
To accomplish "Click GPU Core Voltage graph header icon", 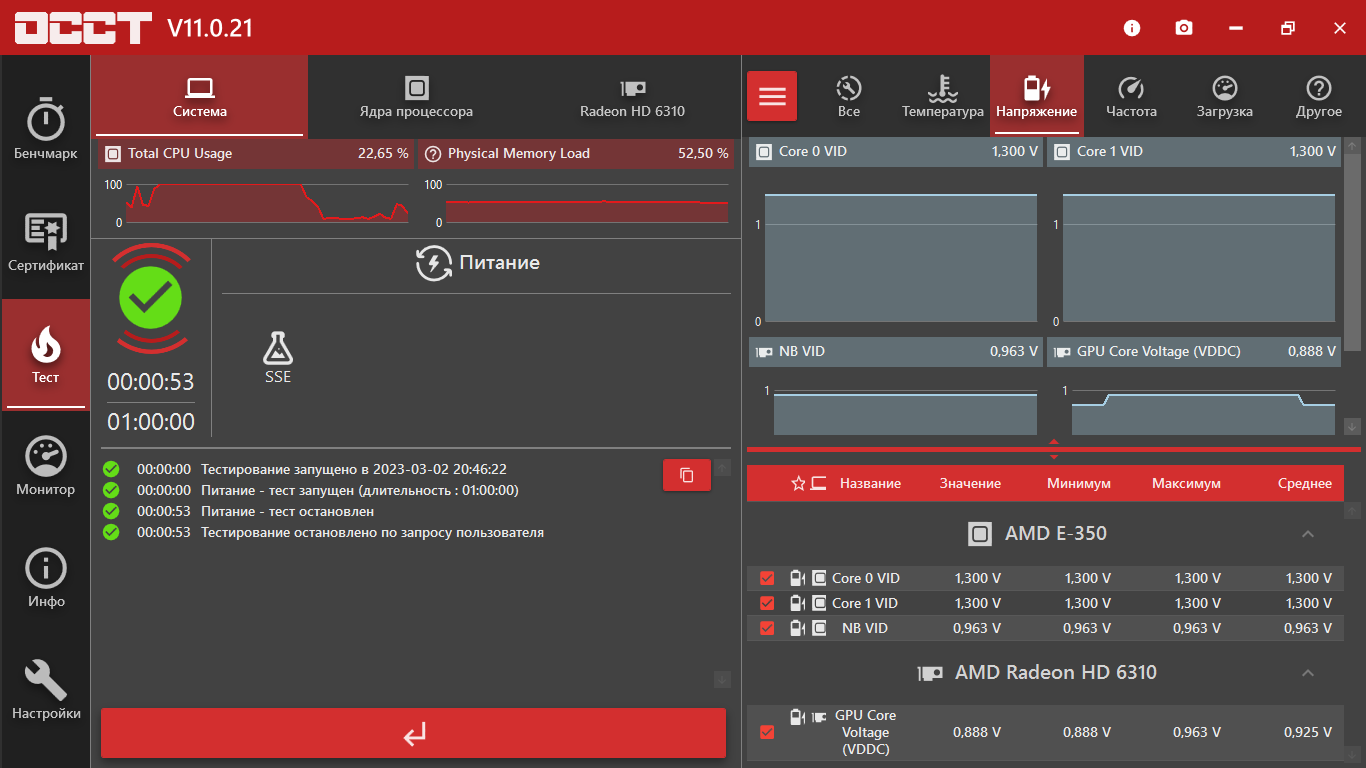I will point(1062,352).
